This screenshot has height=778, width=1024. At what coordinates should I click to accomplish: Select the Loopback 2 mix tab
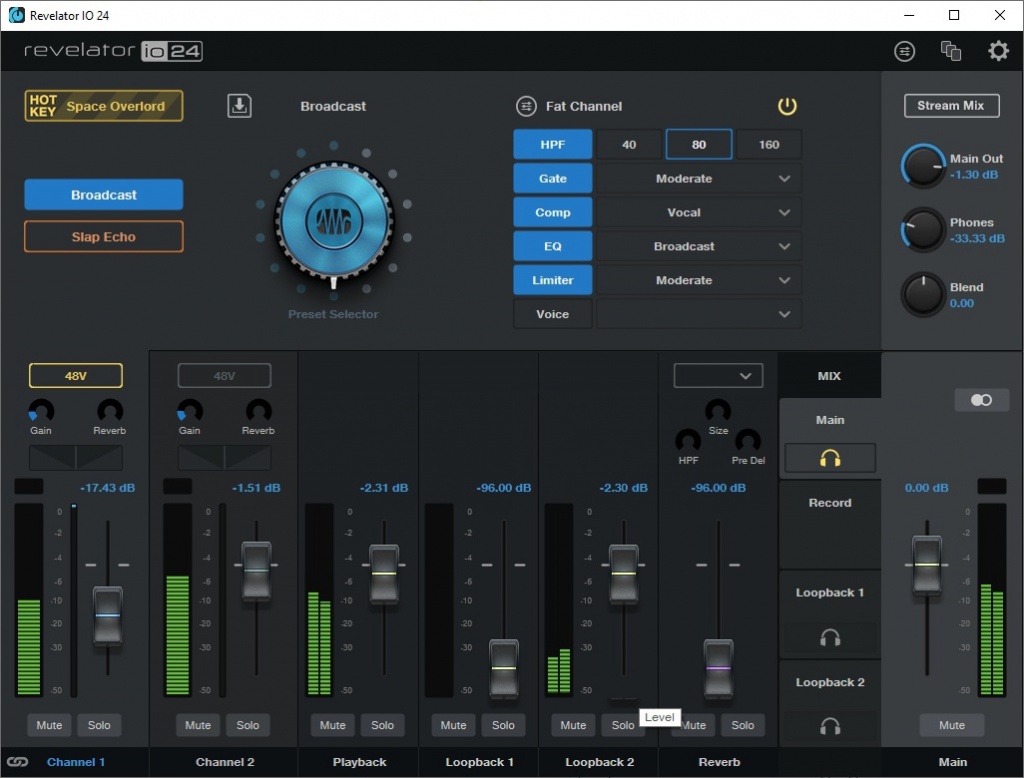pyautogui.click(x=830, y=683)
